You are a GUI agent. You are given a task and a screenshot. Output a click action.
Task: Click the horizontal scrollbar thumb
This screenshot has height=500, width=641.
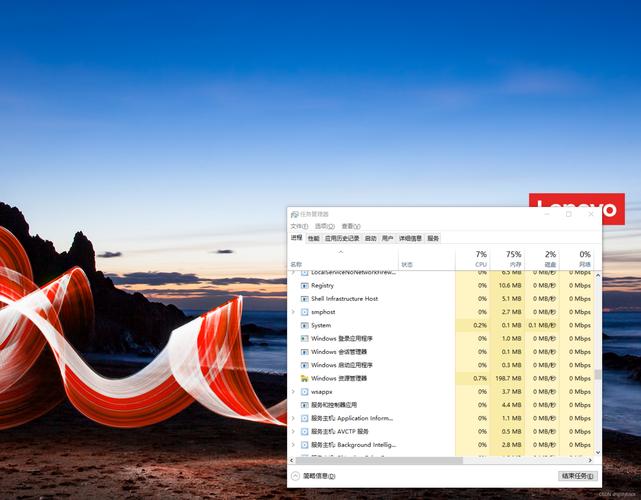[x=379, y=460]
